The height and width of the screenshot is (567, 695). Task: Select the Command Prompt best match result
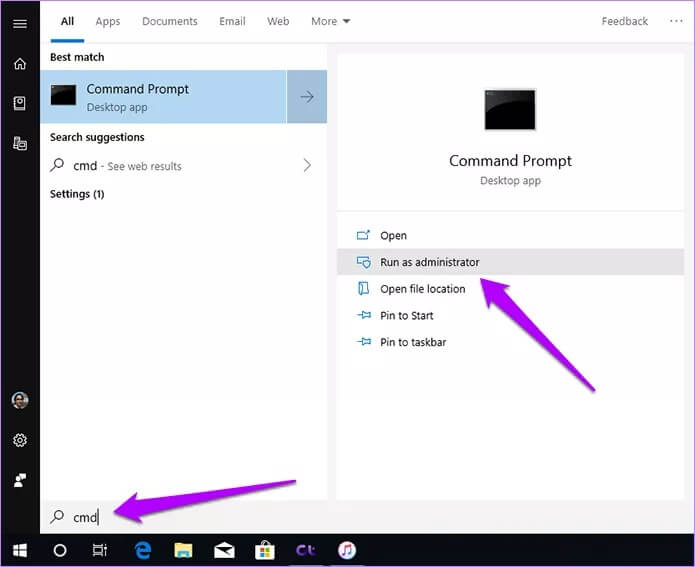pos(164,96)
